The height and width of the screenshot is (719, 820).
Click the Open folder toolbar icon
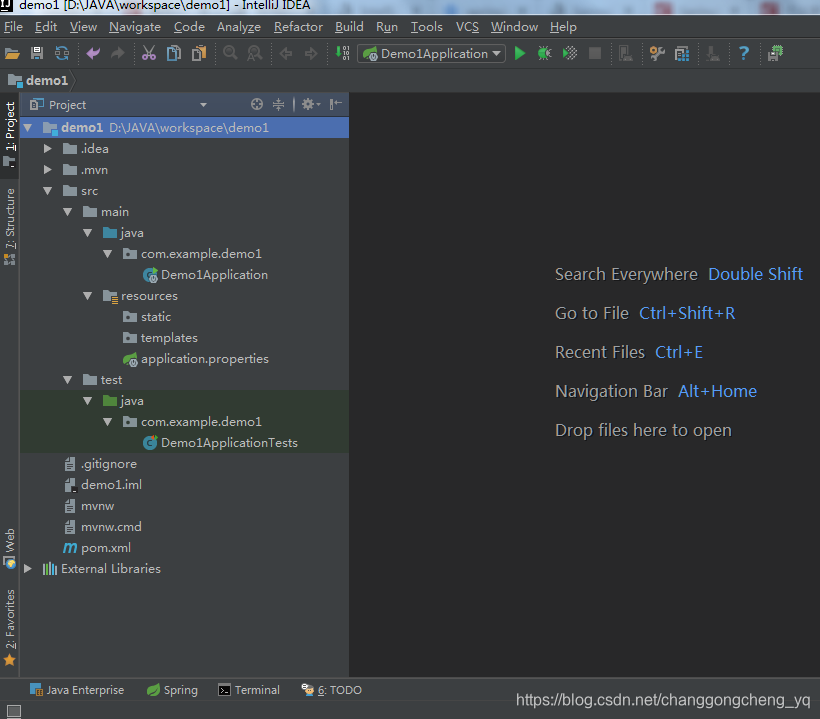click(x=12, y=53)
